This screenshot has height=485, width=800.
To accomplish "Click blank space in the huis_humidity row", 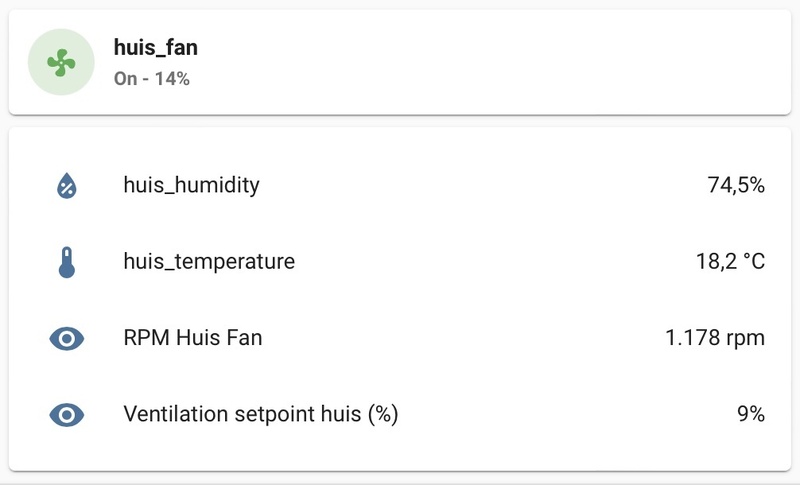I will [x=480, y=185].
